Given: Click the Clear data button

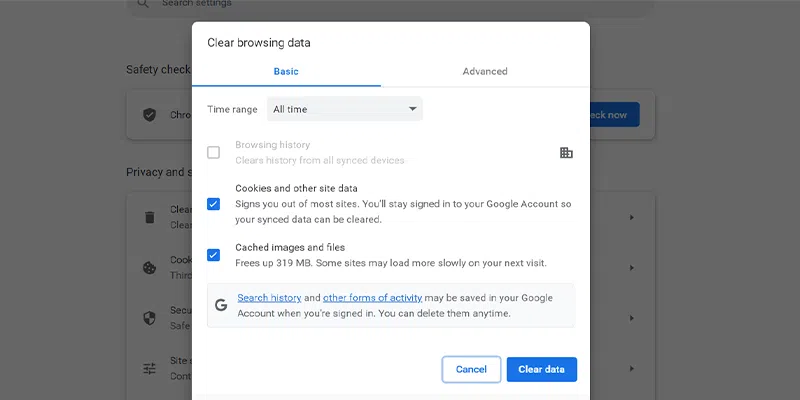Looking at the screenshot, I should pyautogui.click(x=541, y=369).
